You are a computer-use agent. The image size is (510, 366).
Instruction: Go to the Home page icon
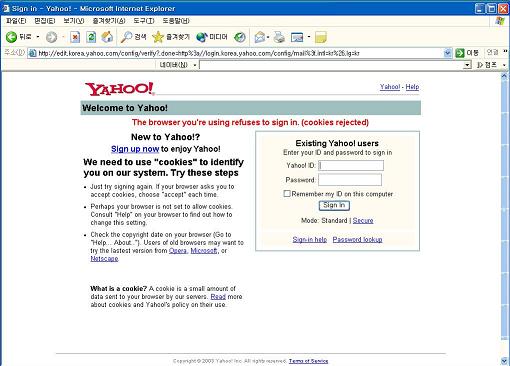point(107,37)
